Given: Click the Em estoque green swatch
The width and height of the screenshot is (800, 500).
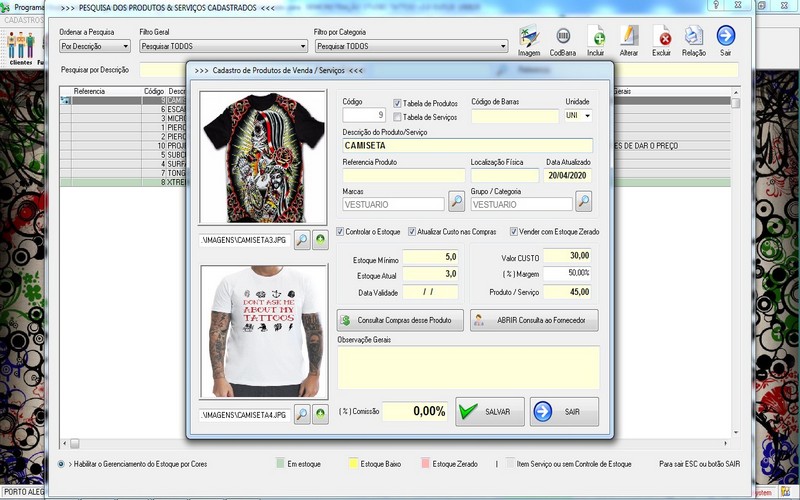Looking at the screenshot, I should click(280, 463).
